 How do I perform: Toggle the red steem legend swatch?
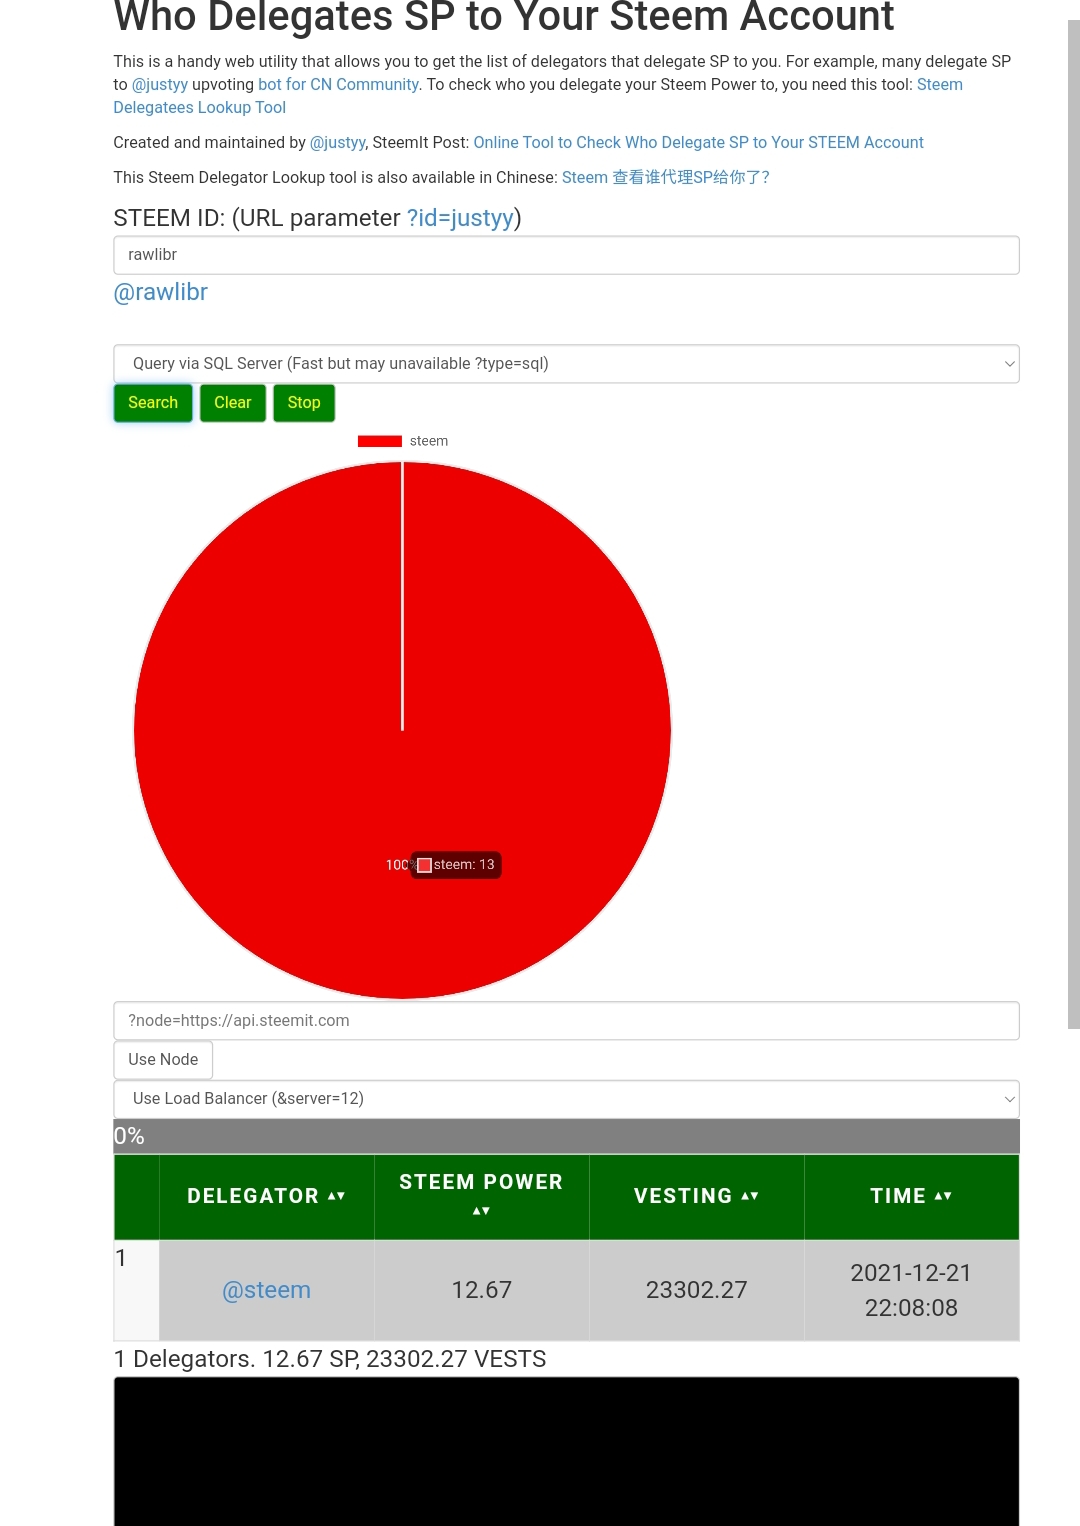pyautogui.click(x=380, y=441)
